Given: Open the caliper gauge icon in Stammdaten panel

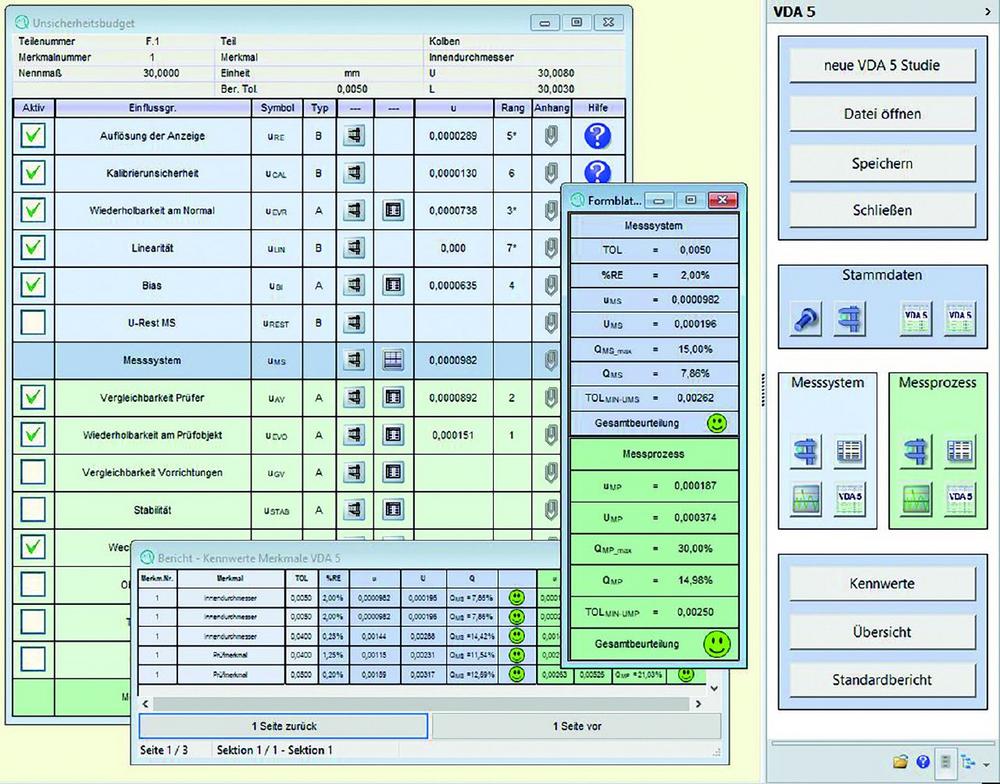Looking at the screenshot, I should click(849, 318).
